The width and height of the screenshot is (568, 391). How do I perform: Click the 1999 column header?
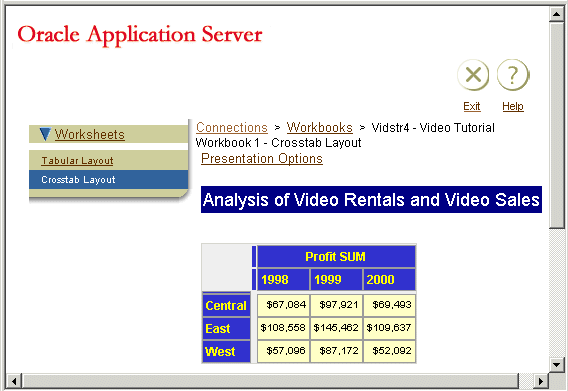[x=336, y=279]
